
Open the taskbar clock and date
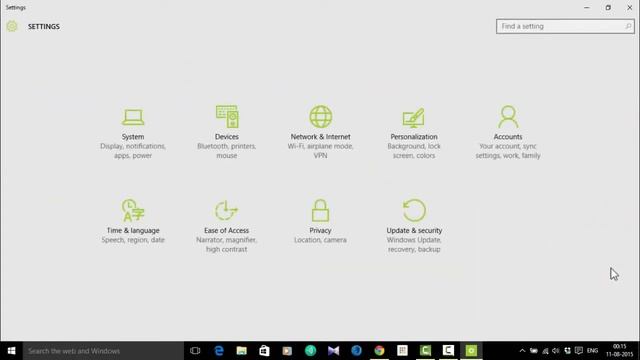(619, 351)
